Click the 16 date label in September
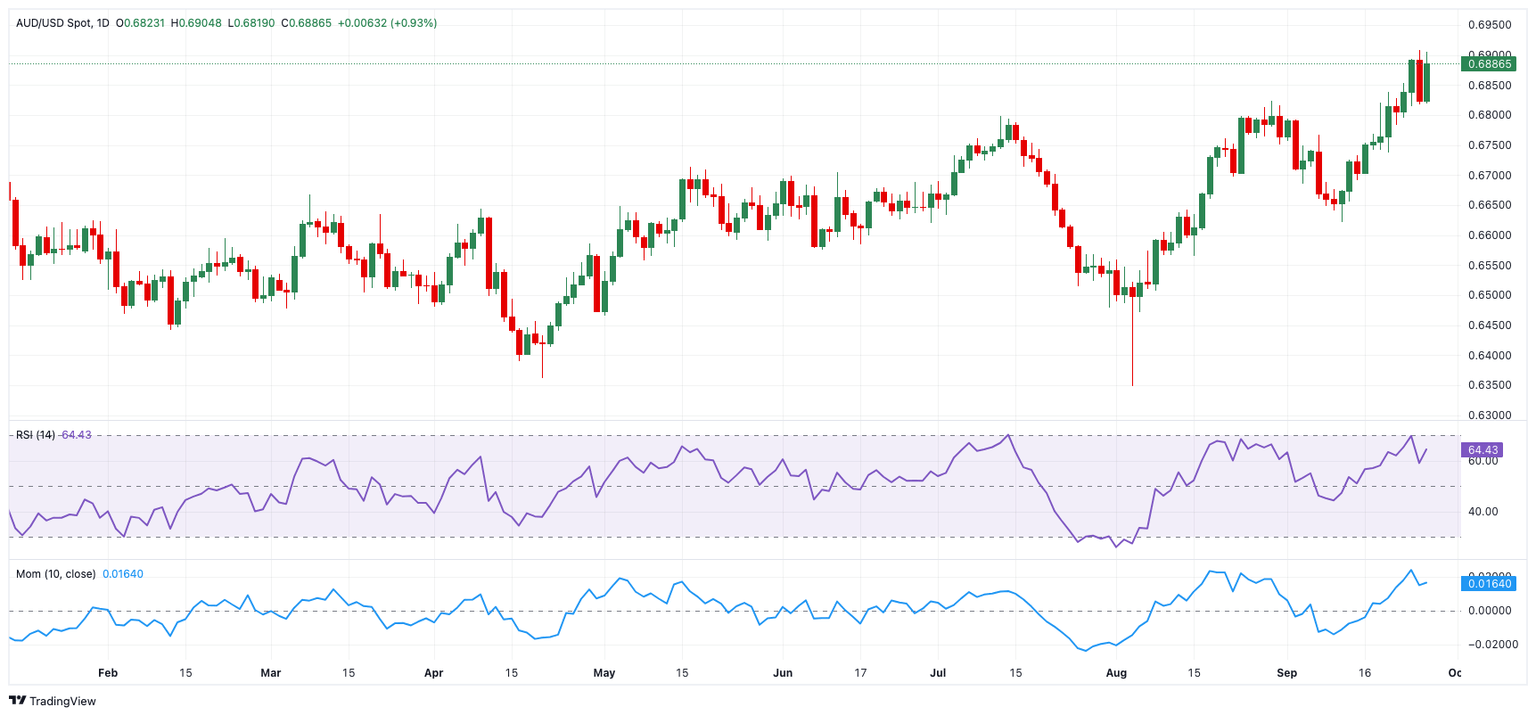 pos(1364,673)
